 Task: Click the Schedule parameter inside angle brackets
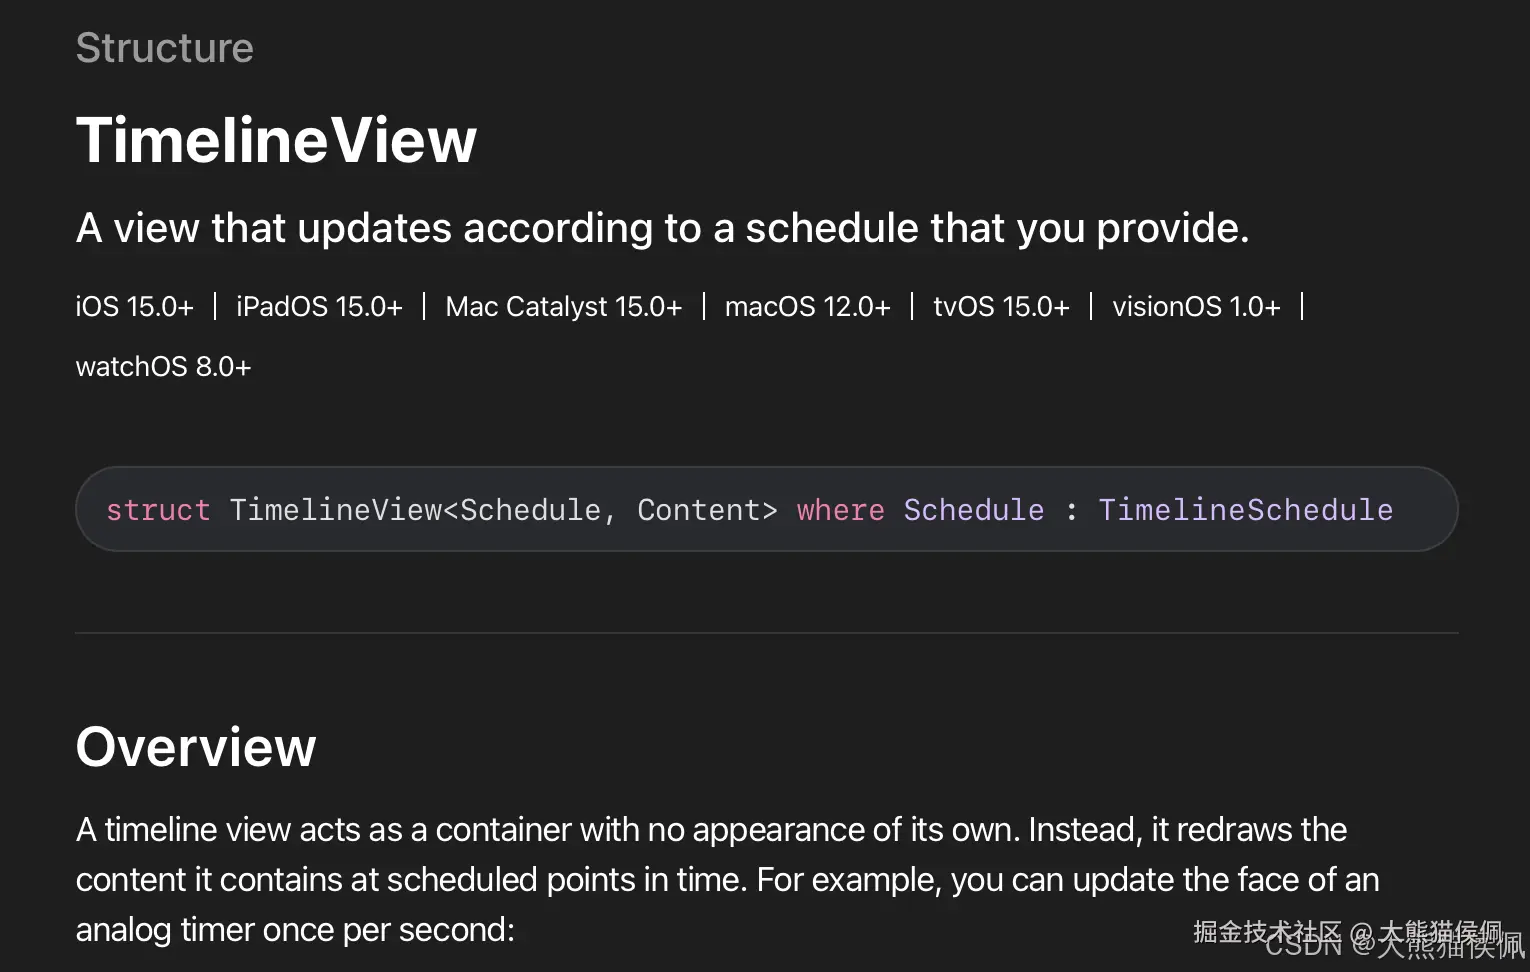pyautogui.click(x=530, y=510)
